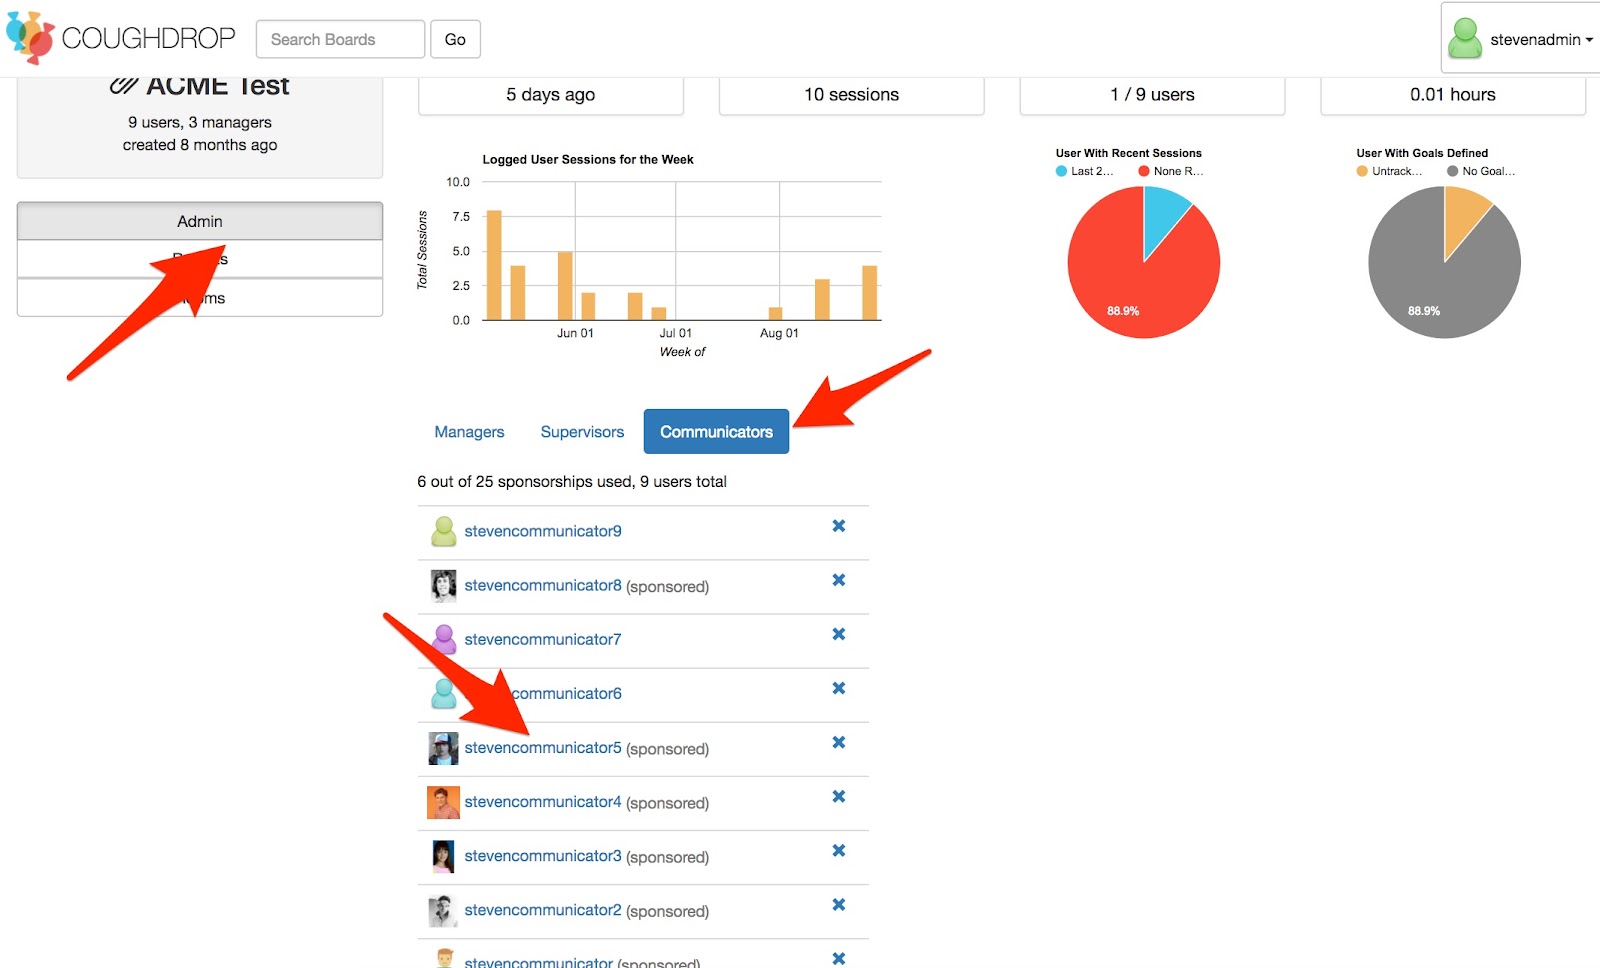Click the CoughDrop logo icon
The width and height of the screenshot is (1600, 968).
tap(30, 38)
